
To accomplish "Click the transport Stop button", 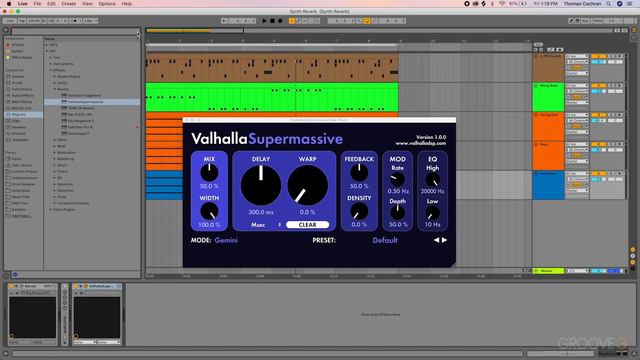I will 272,21.
